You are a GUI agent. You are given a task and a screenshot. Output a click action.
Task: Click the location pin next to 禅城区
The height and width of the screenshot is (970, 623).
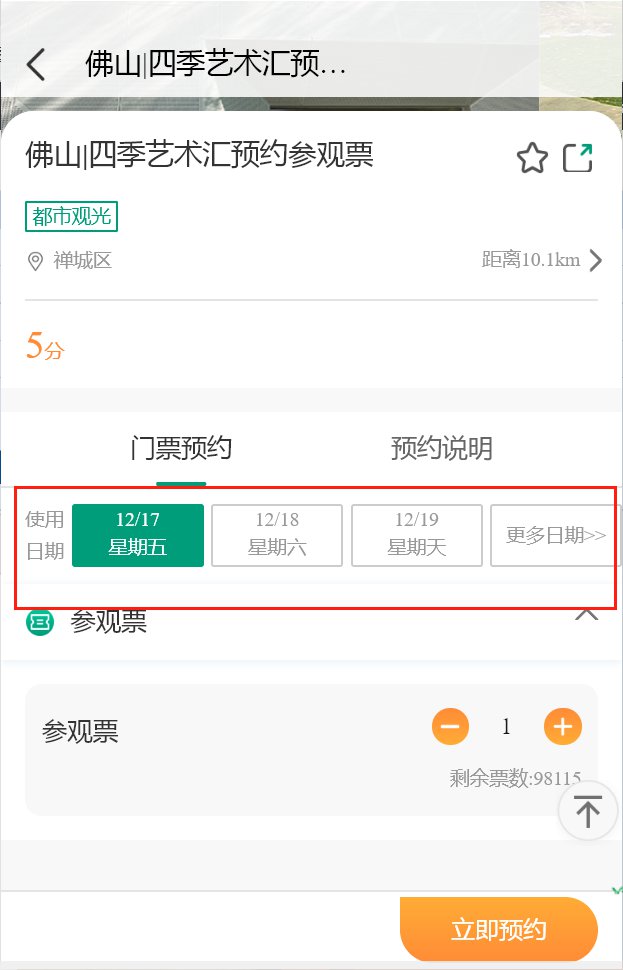(35, 261)
